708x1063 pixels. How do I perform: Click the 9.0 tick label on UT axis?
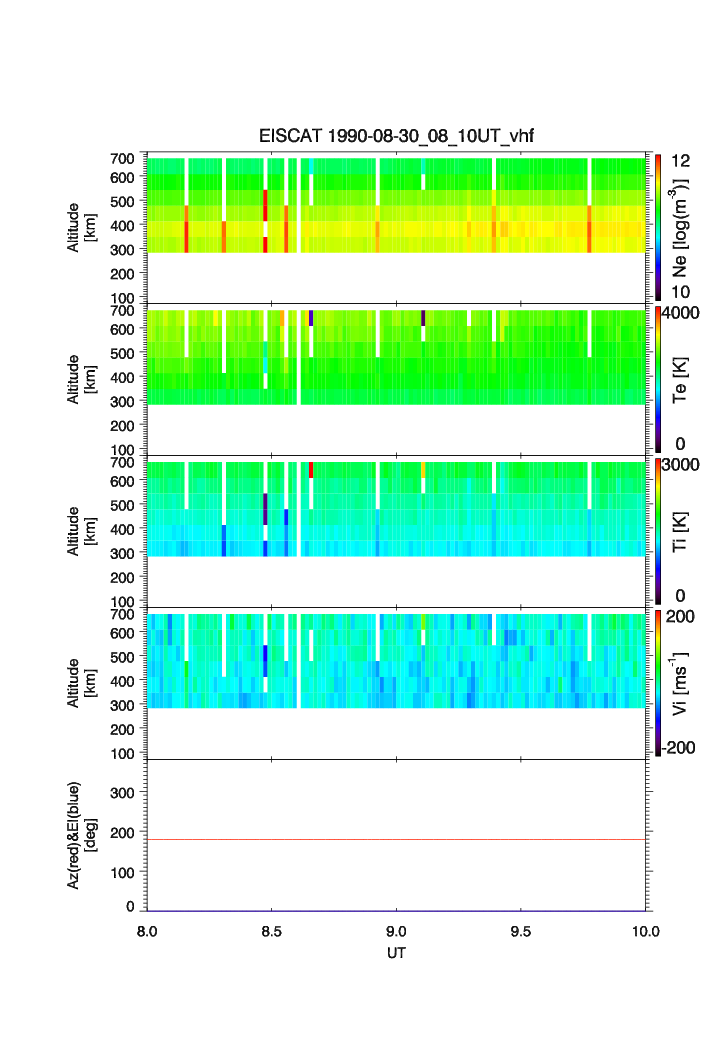(x=396, y=931)
